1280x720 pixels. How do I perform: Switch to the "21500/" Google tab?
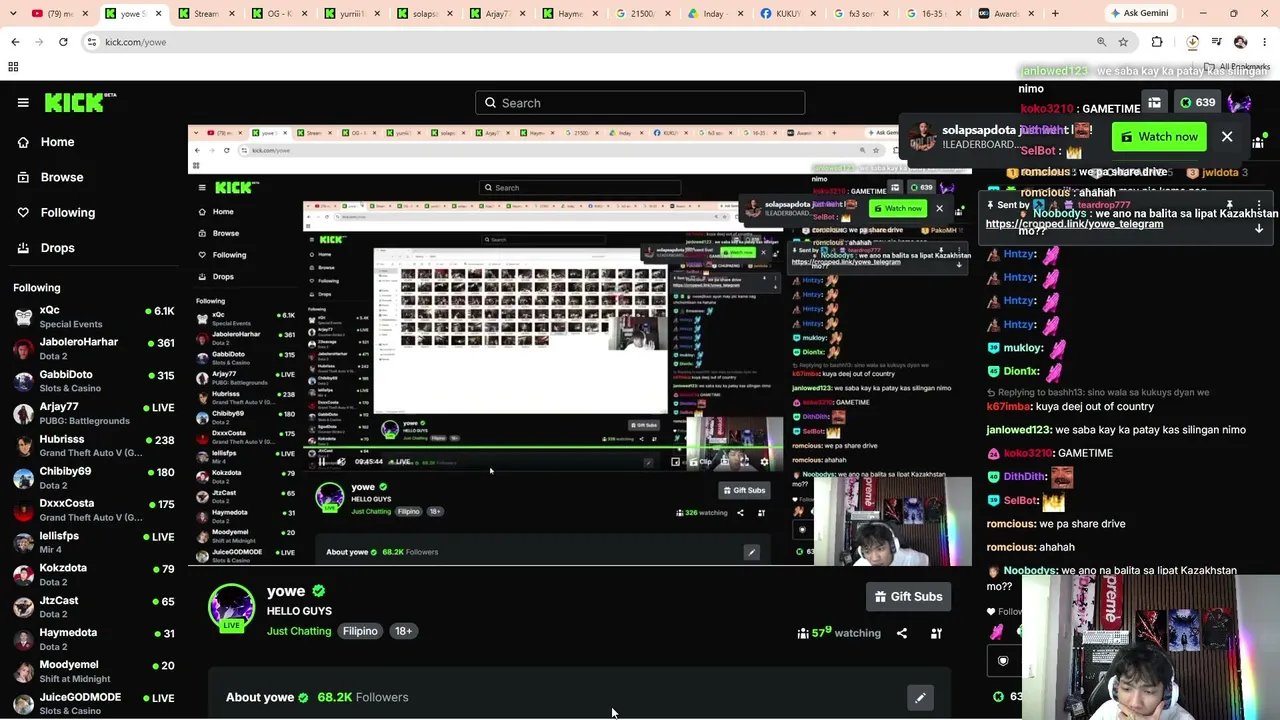click(642, 13)
